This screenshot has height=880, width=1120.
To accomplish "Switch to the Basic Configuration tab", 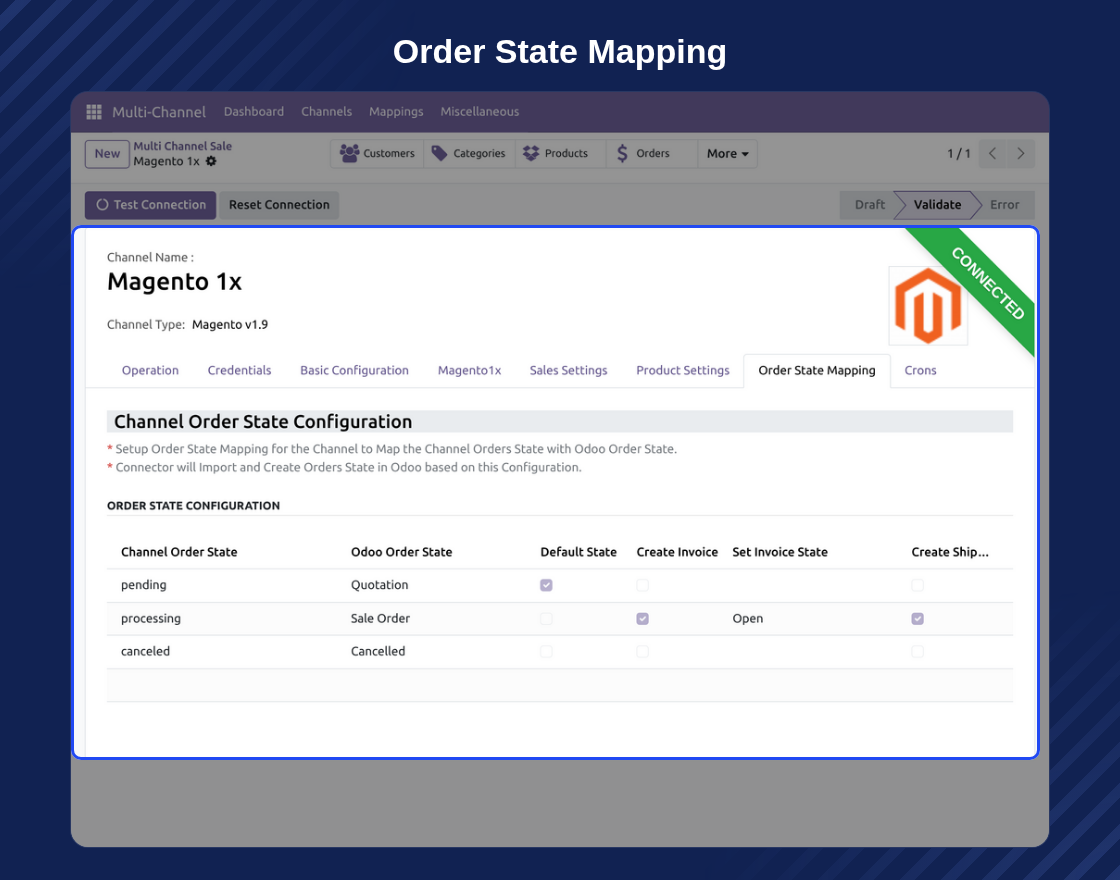I will coord(354,370).
